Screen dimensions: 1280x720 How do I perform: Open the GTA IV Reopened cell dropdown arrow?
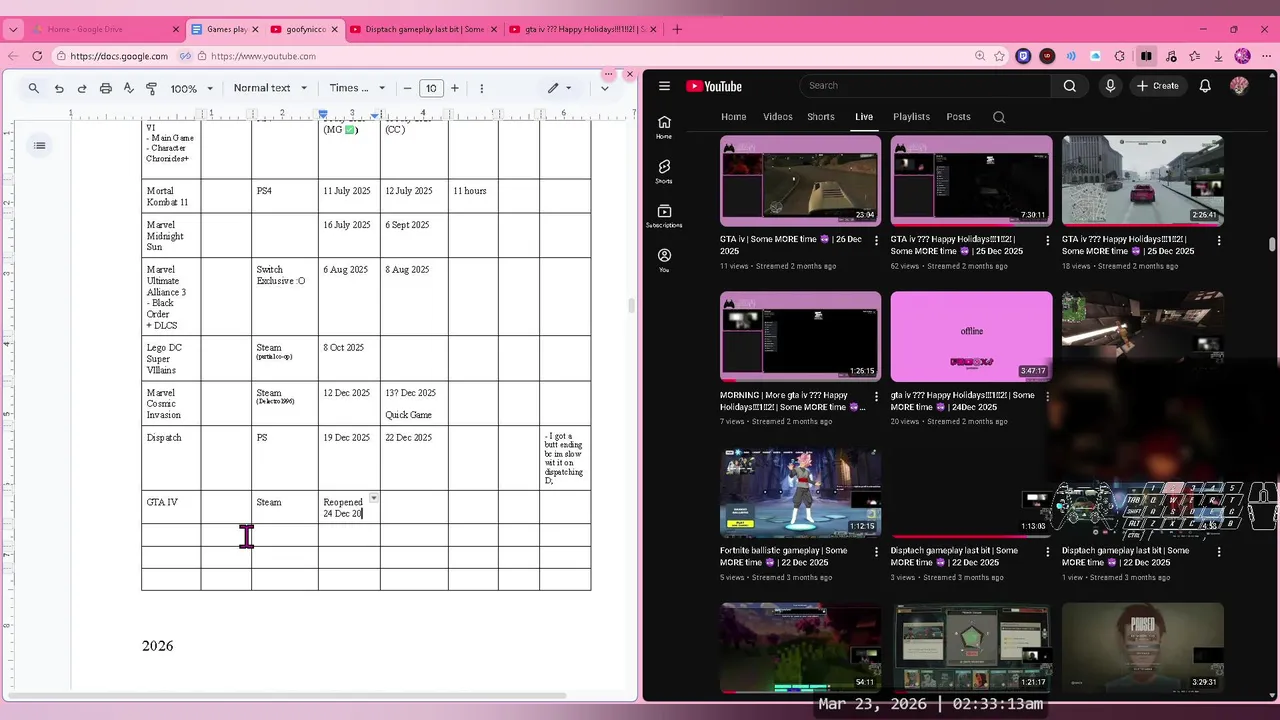pyautogui.click(x=373, y=498)
